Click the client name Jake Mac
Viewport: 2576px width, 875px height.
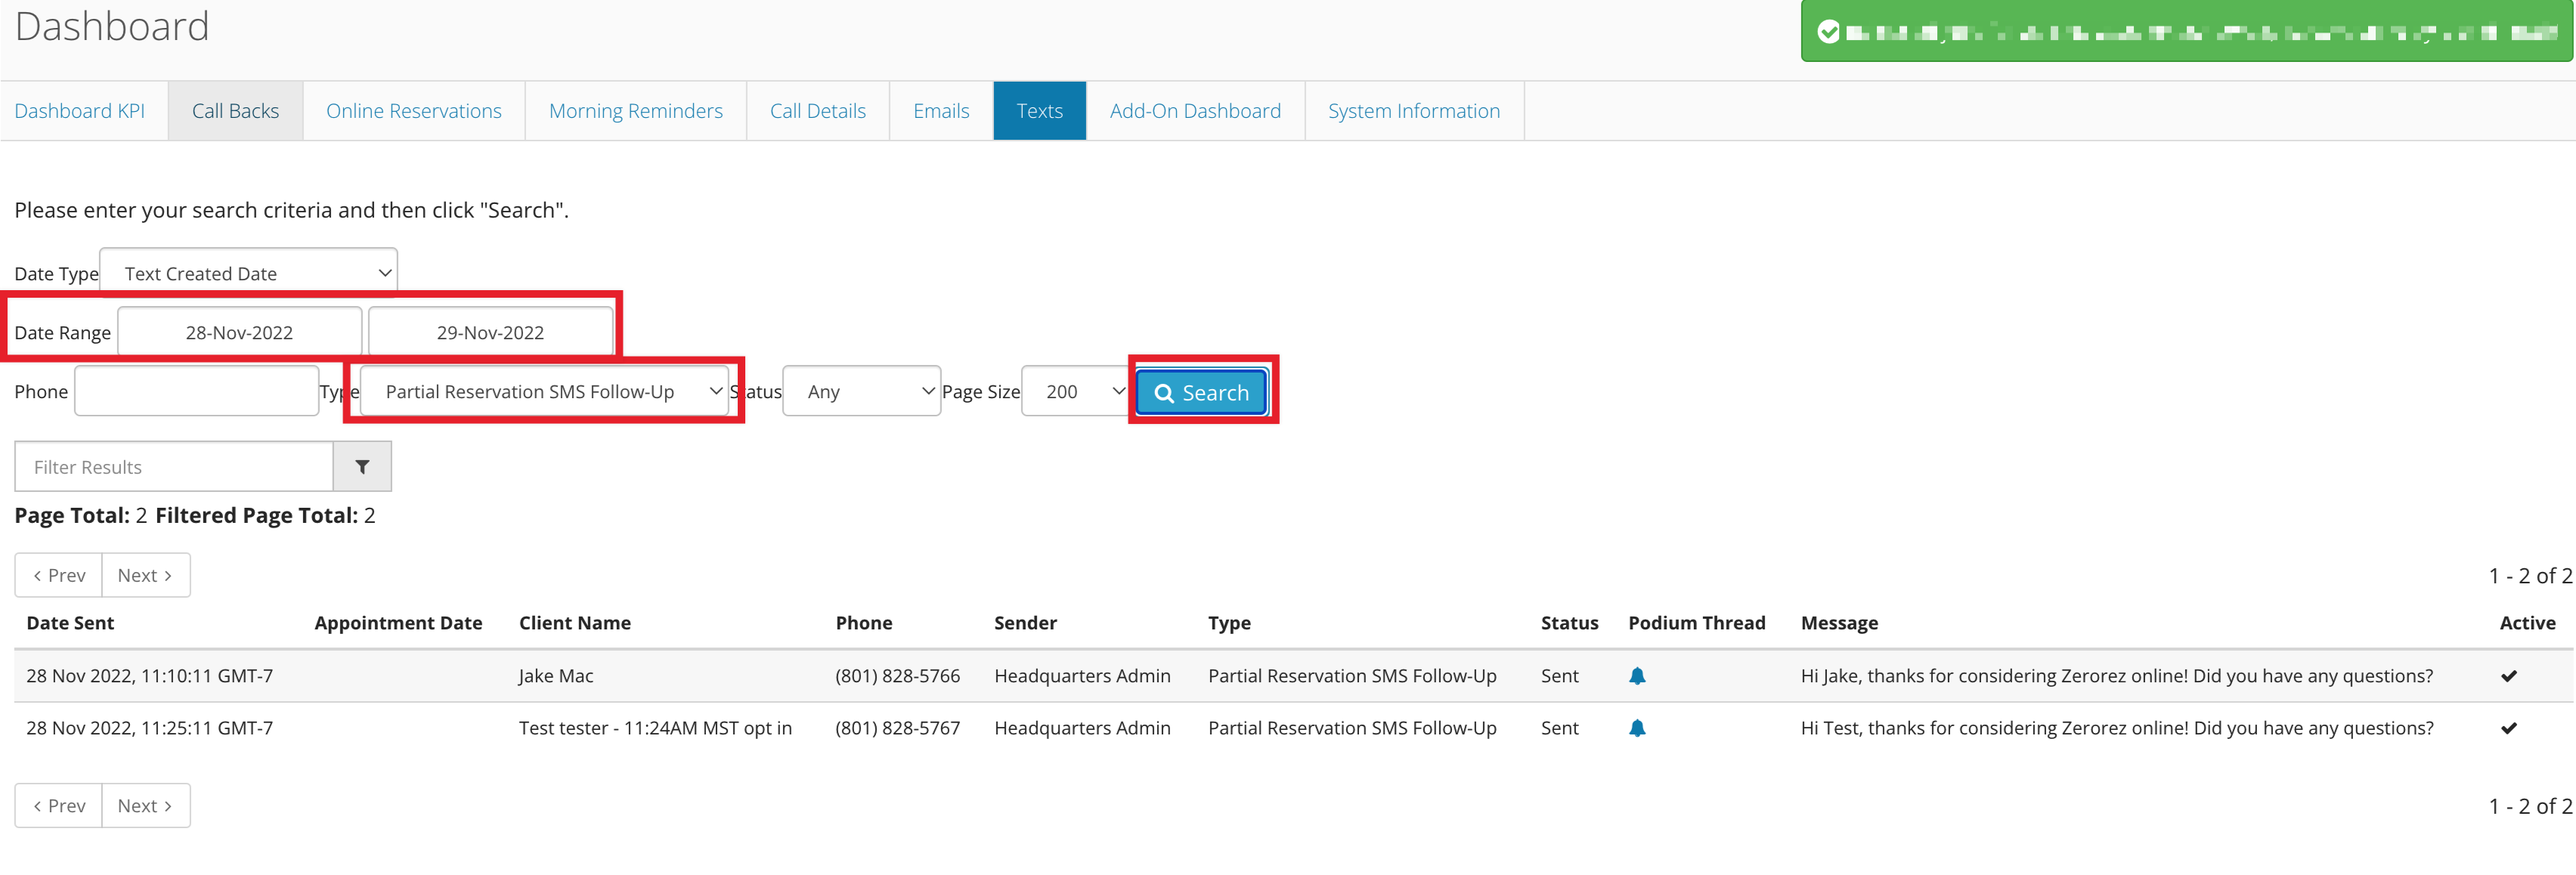(x=556, y=676)
